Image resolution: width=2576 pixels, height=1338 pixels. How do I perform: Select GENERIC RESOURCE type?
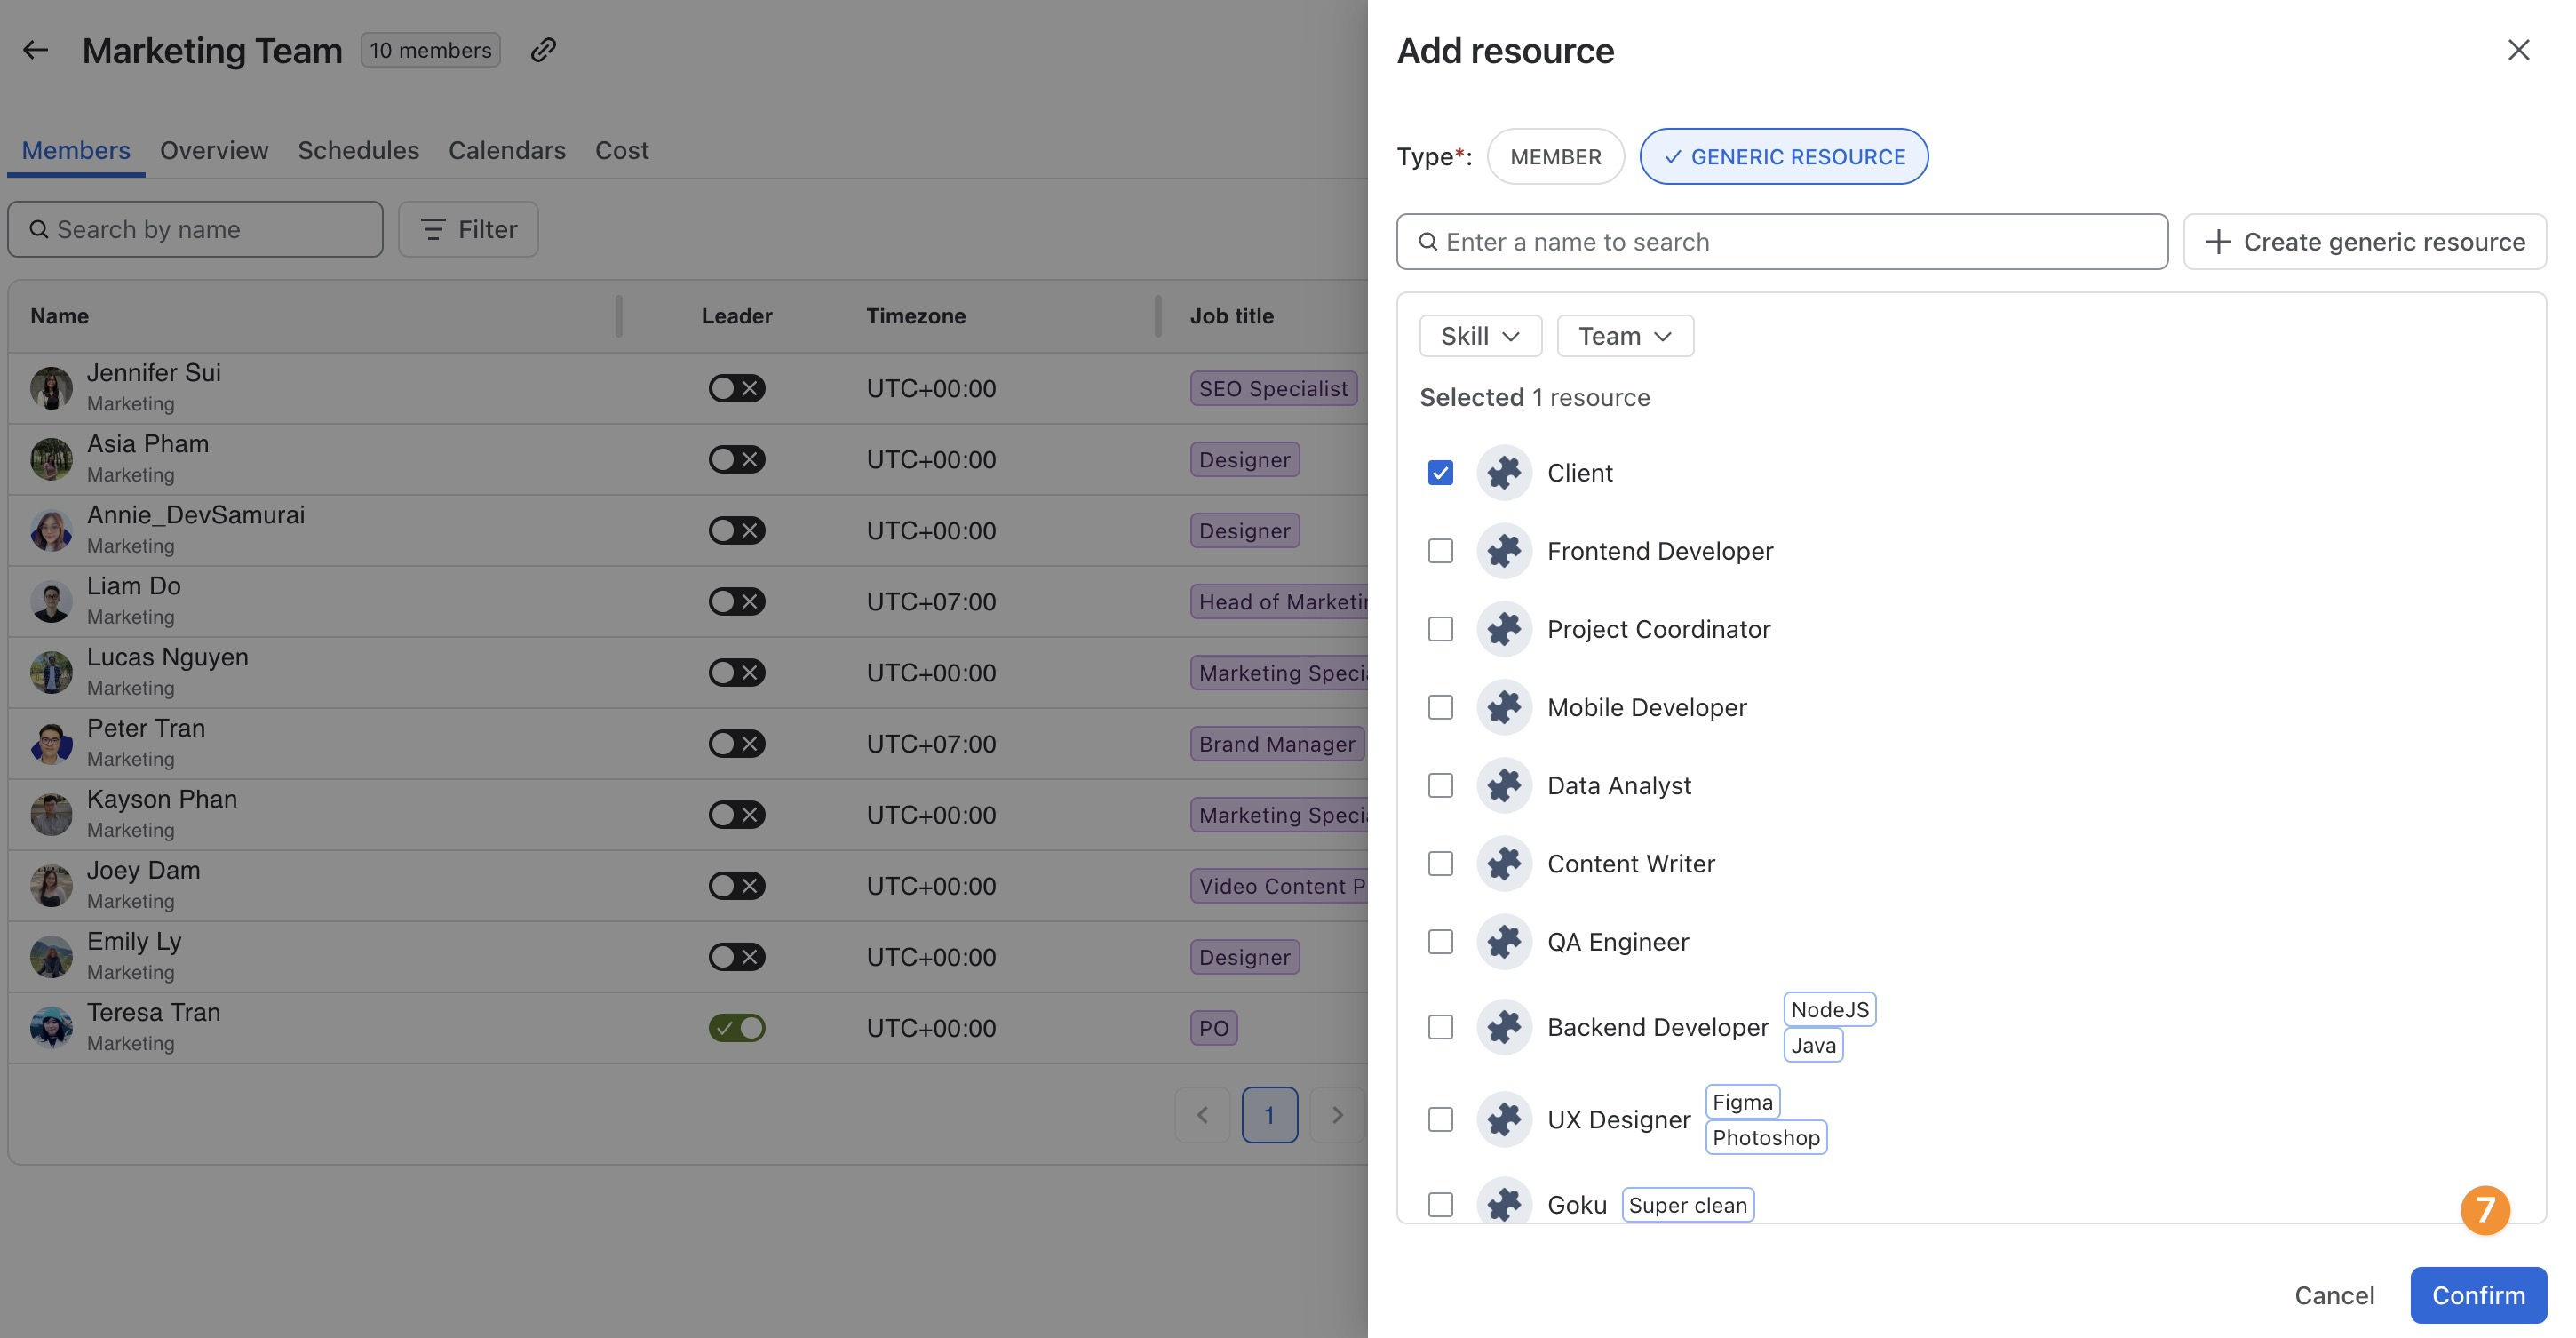coord(1784,157)
